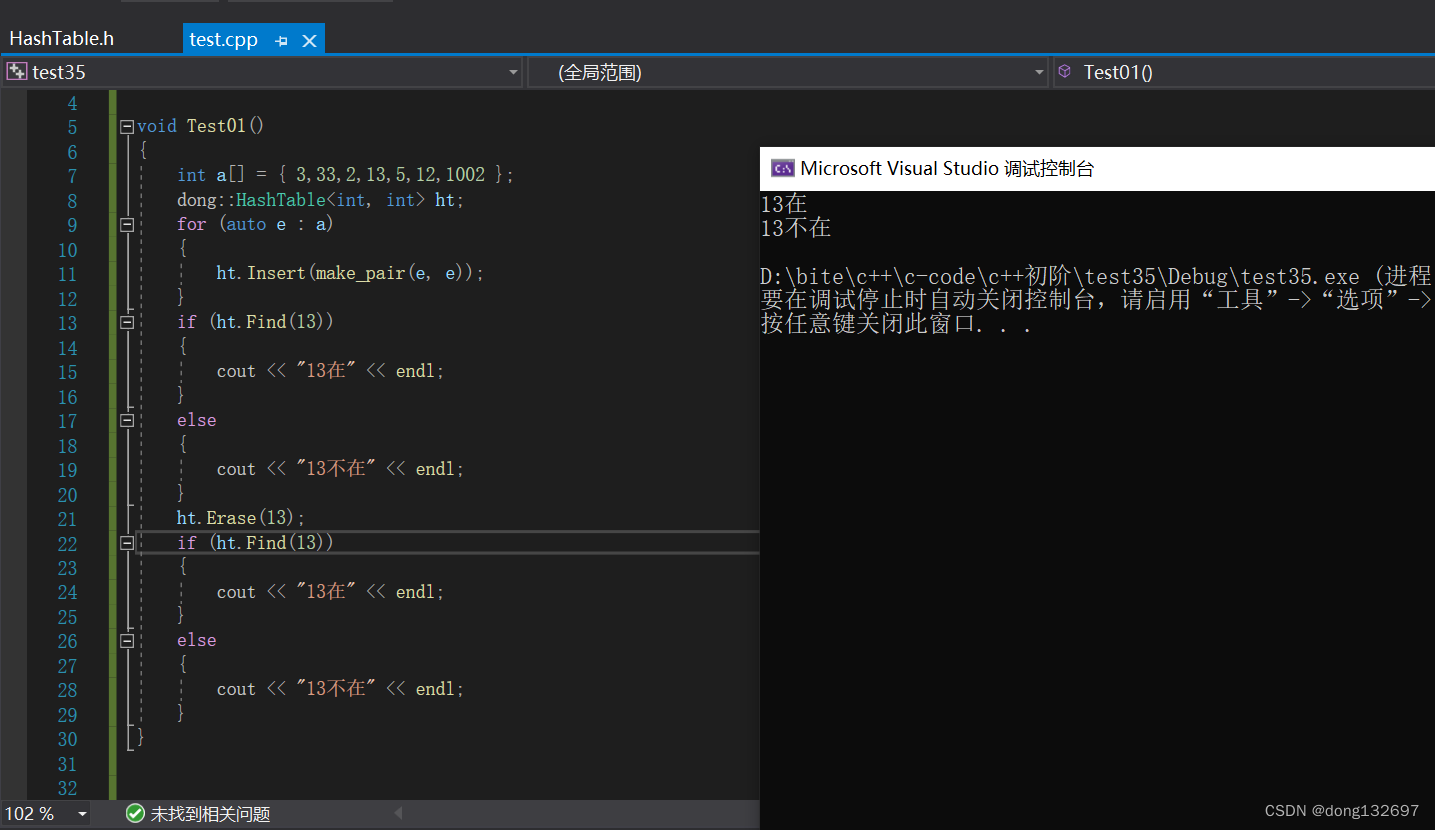Click the console output line 13不在
1435x830 pixels.
[796, 228]
